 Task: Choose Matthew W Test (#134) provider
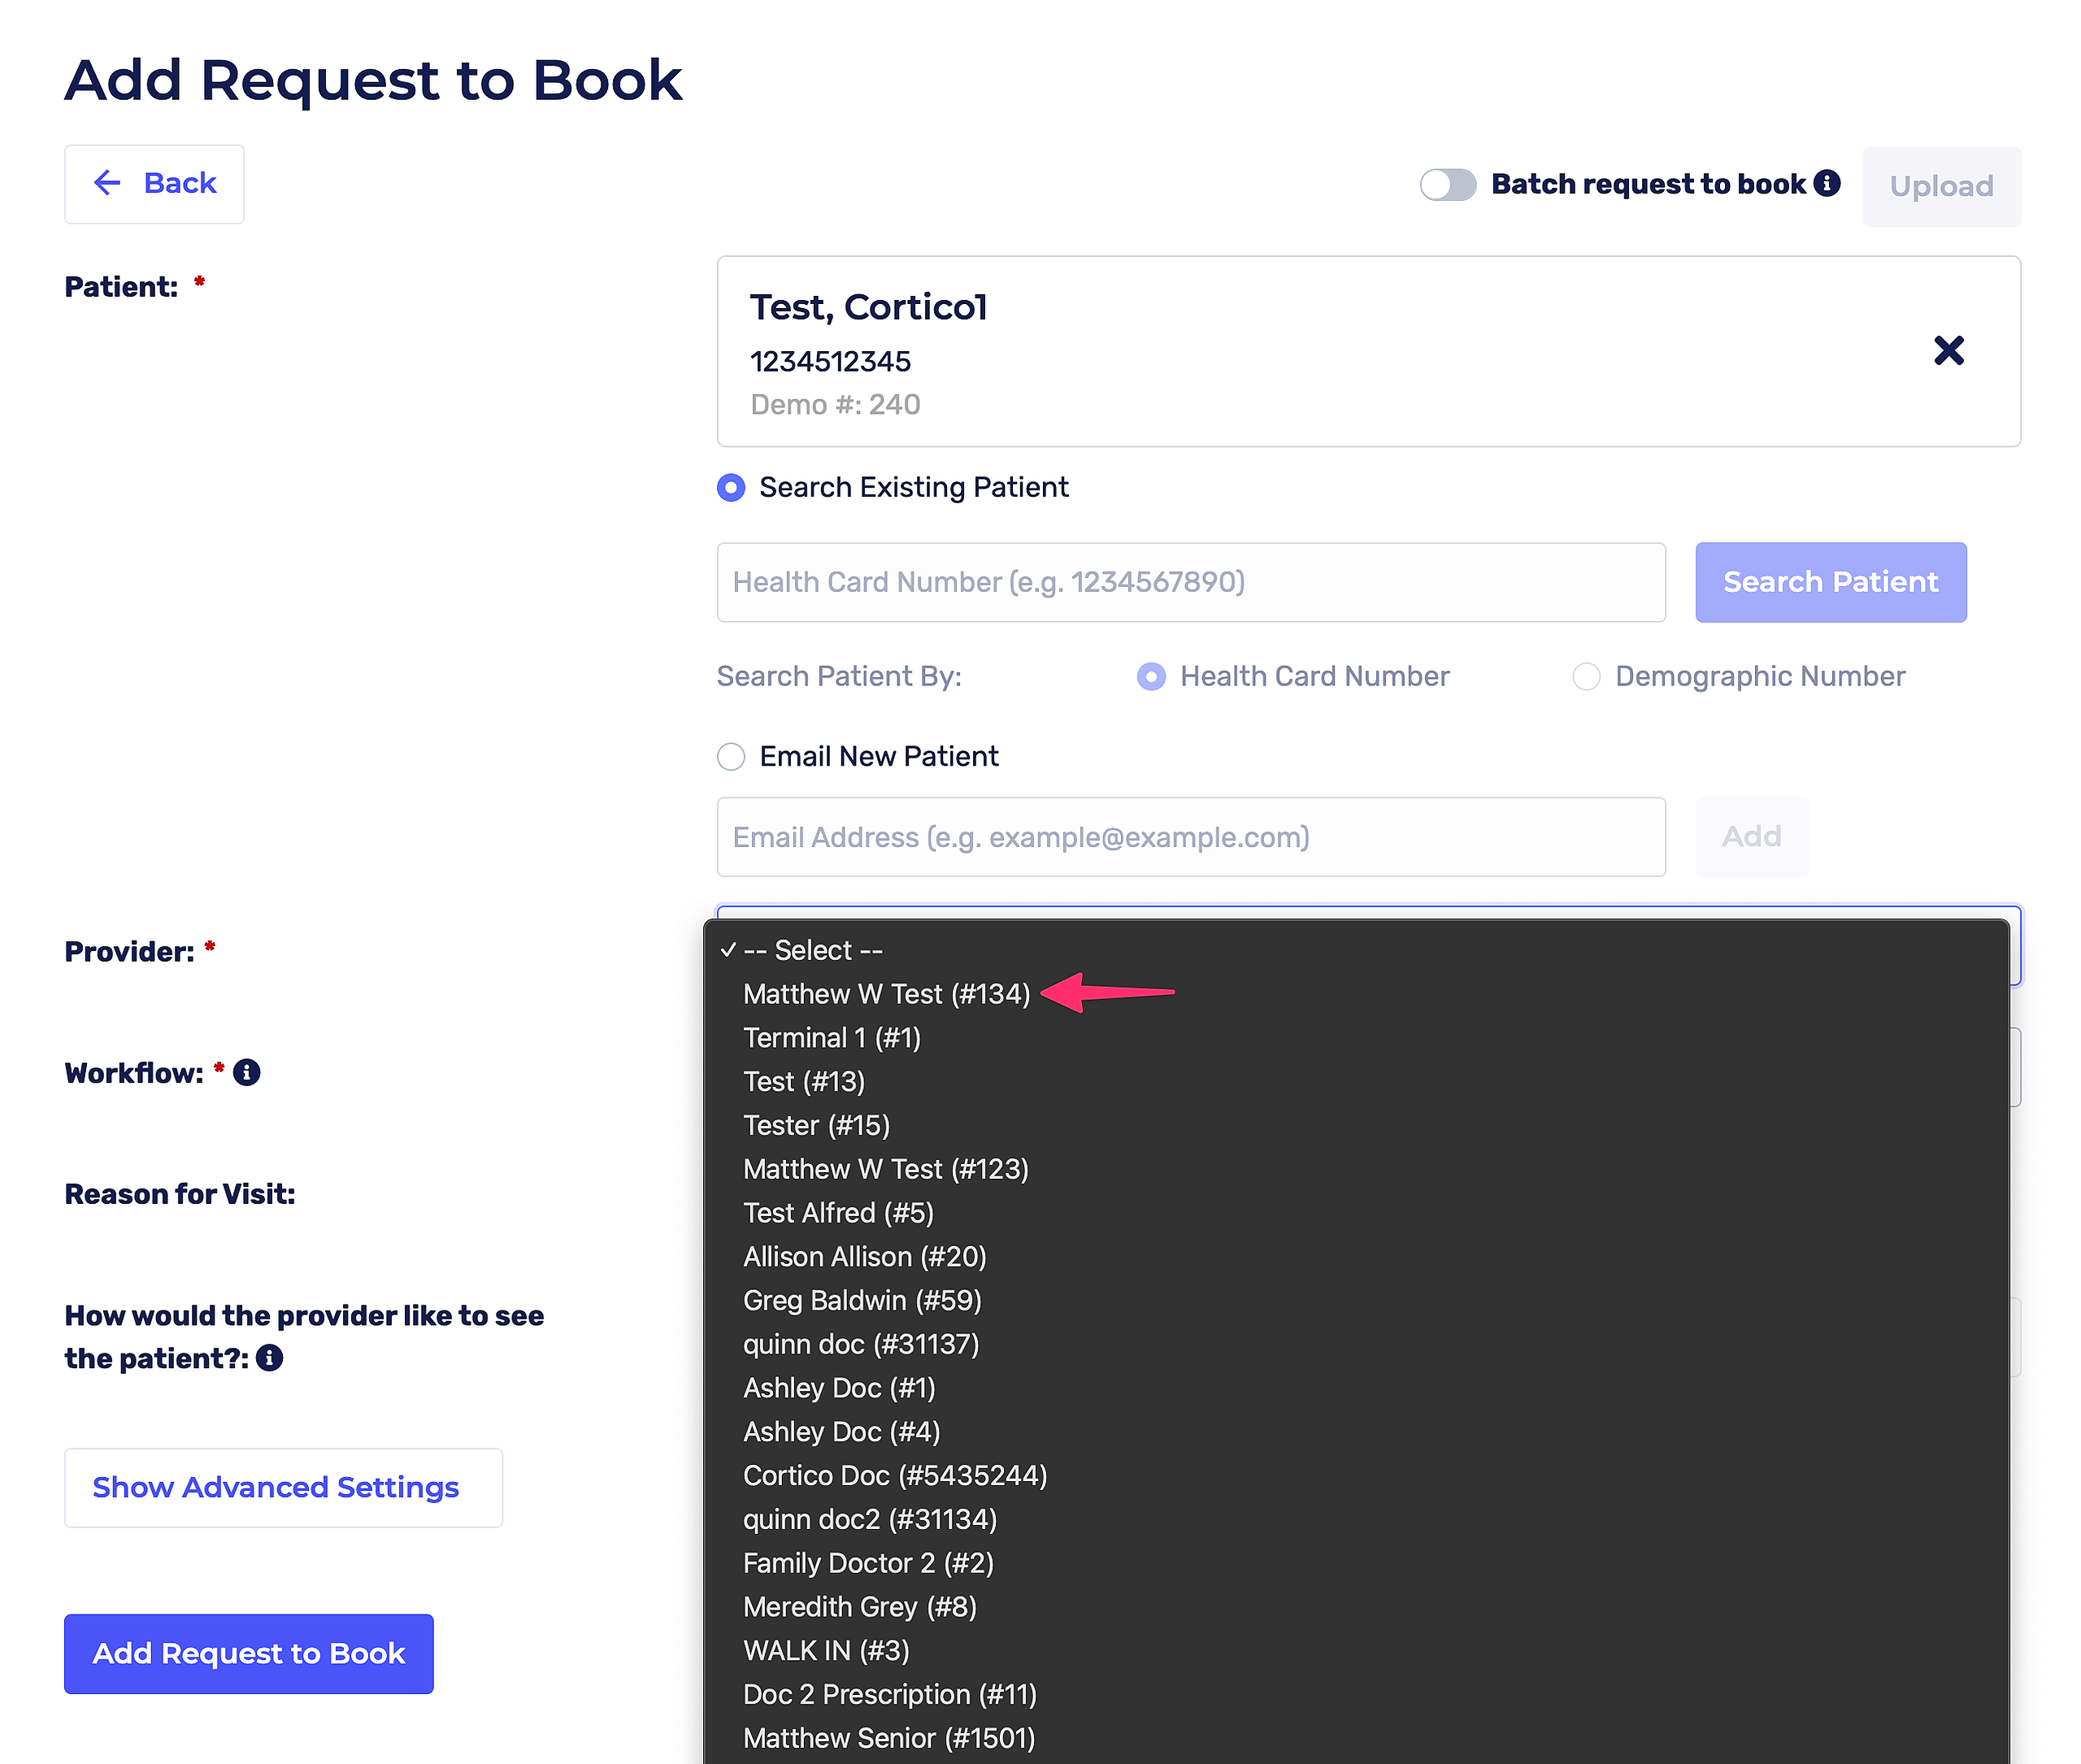(x=886, y=994)
